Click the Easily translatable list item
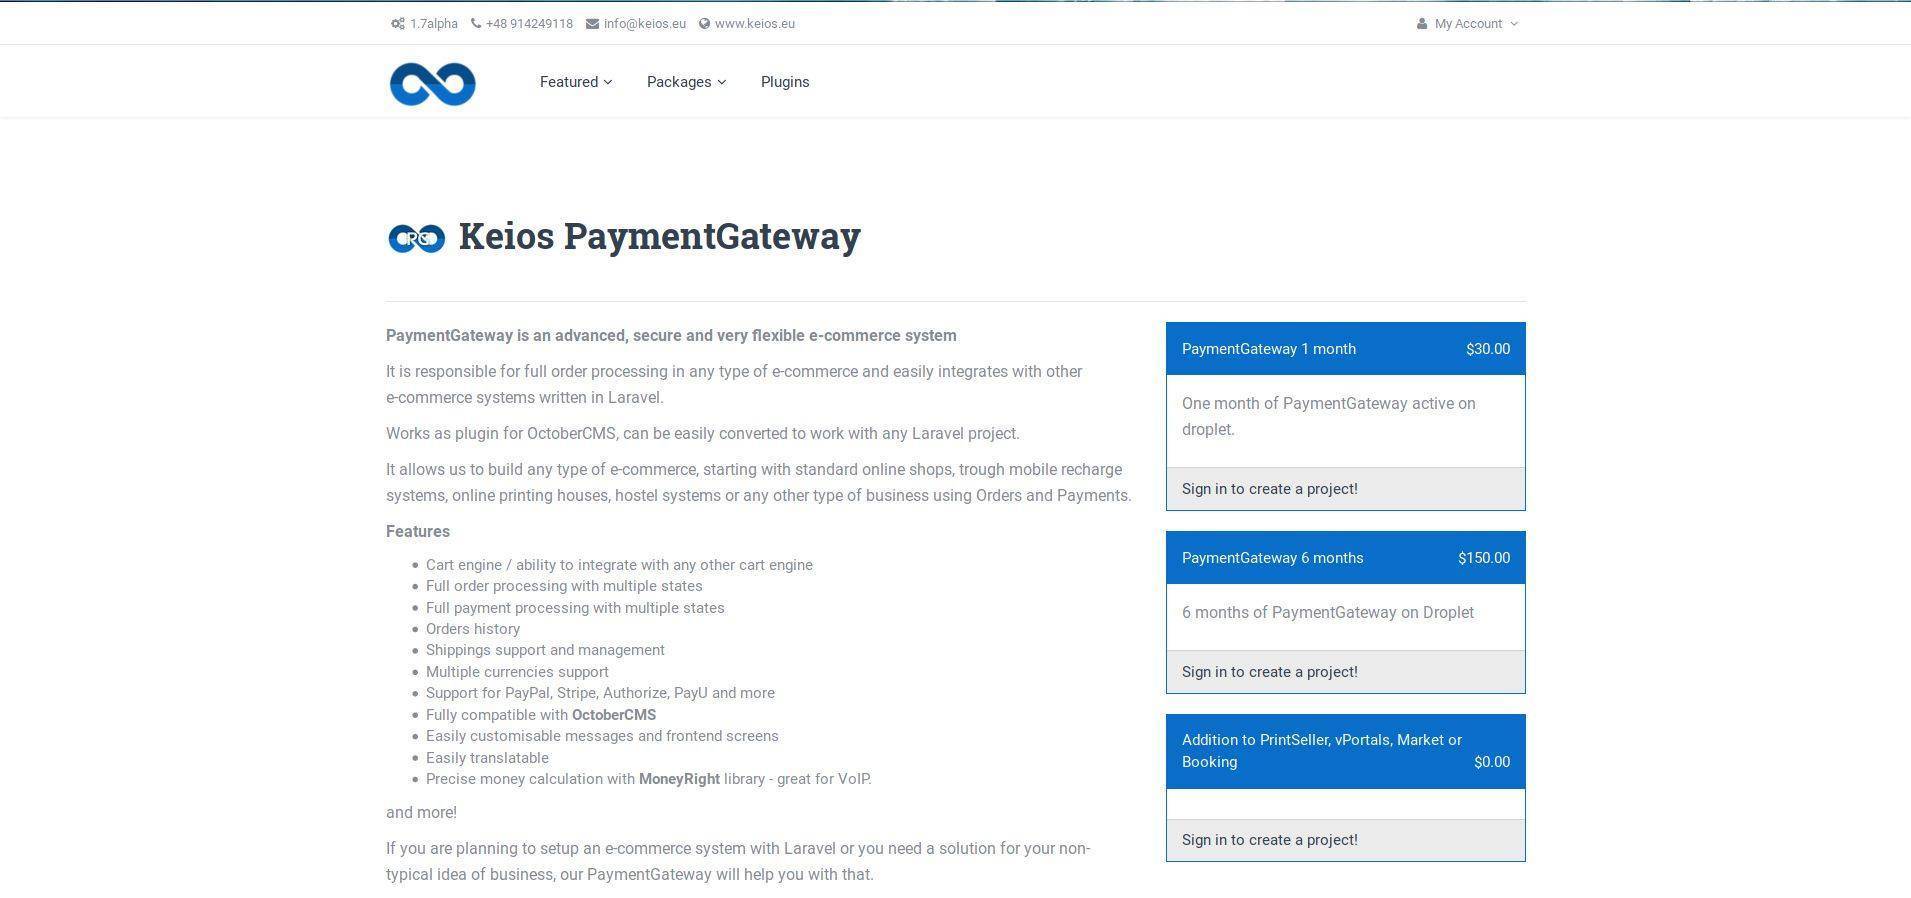 click(487, 758)
